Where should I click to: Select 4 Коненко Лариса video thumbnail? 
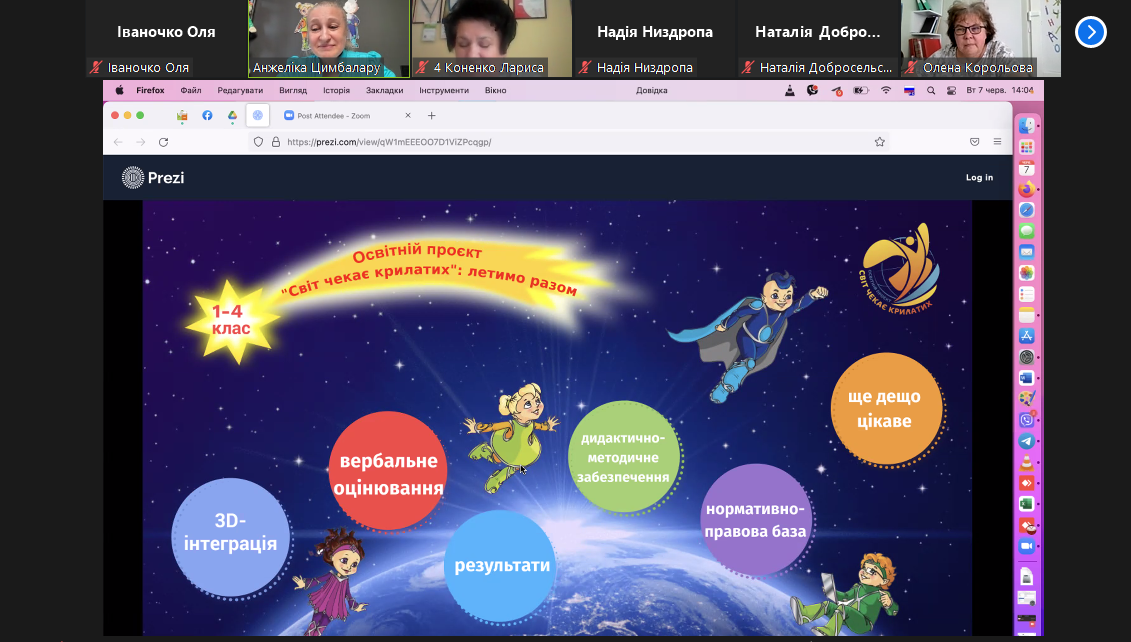pos(492,38)
